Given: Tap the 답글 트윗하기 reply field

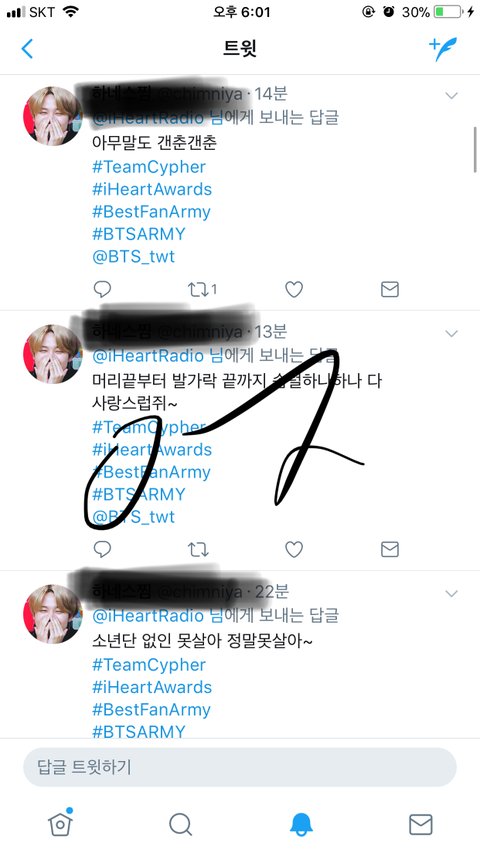Looking at the screenshot, I should click(x=240, y=767).
